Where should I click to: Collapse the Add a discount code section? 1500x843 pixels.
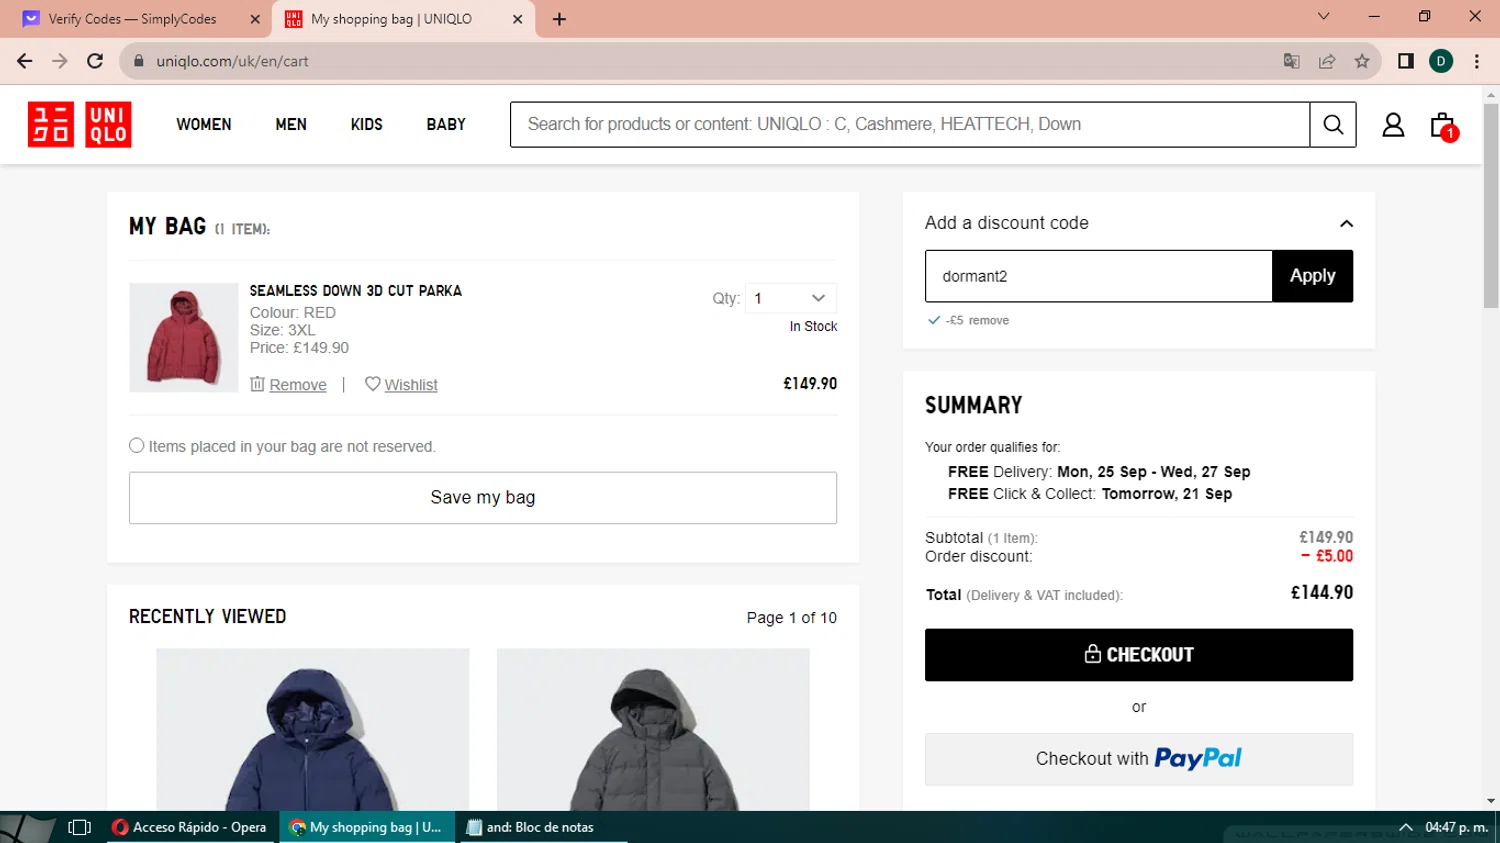pyautogui.click(x=1346, y=223)
